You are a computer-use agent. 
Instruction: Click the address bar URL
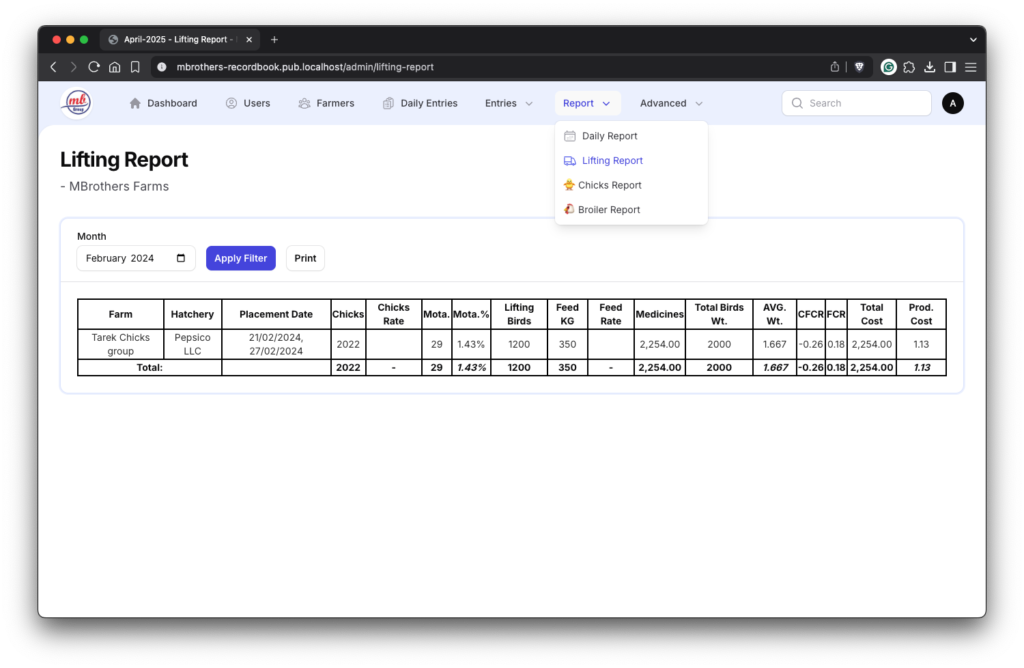pyautogui.click(x=305, y=67)
